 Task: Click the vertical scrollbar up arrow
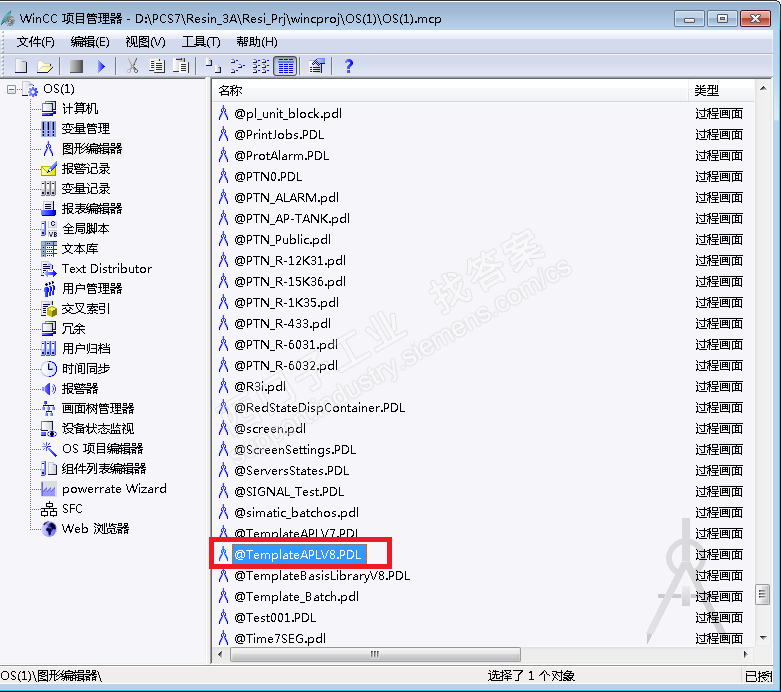point(763,89)
